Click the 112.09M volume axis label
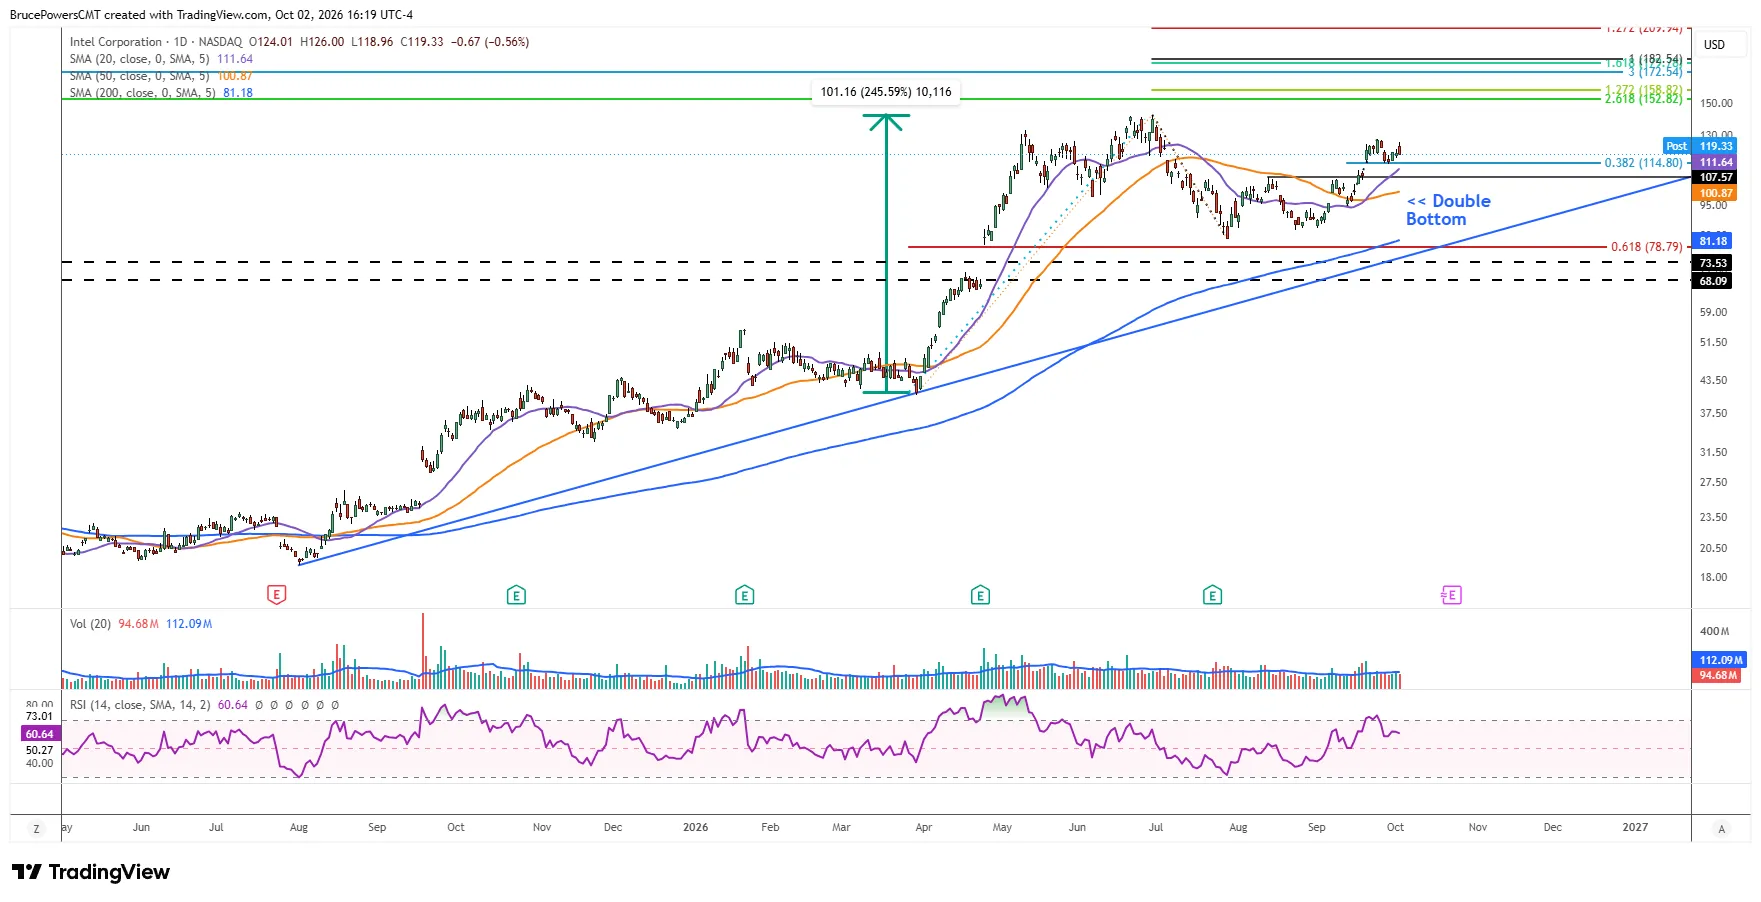1761x902 pixels. point(1721,660)
